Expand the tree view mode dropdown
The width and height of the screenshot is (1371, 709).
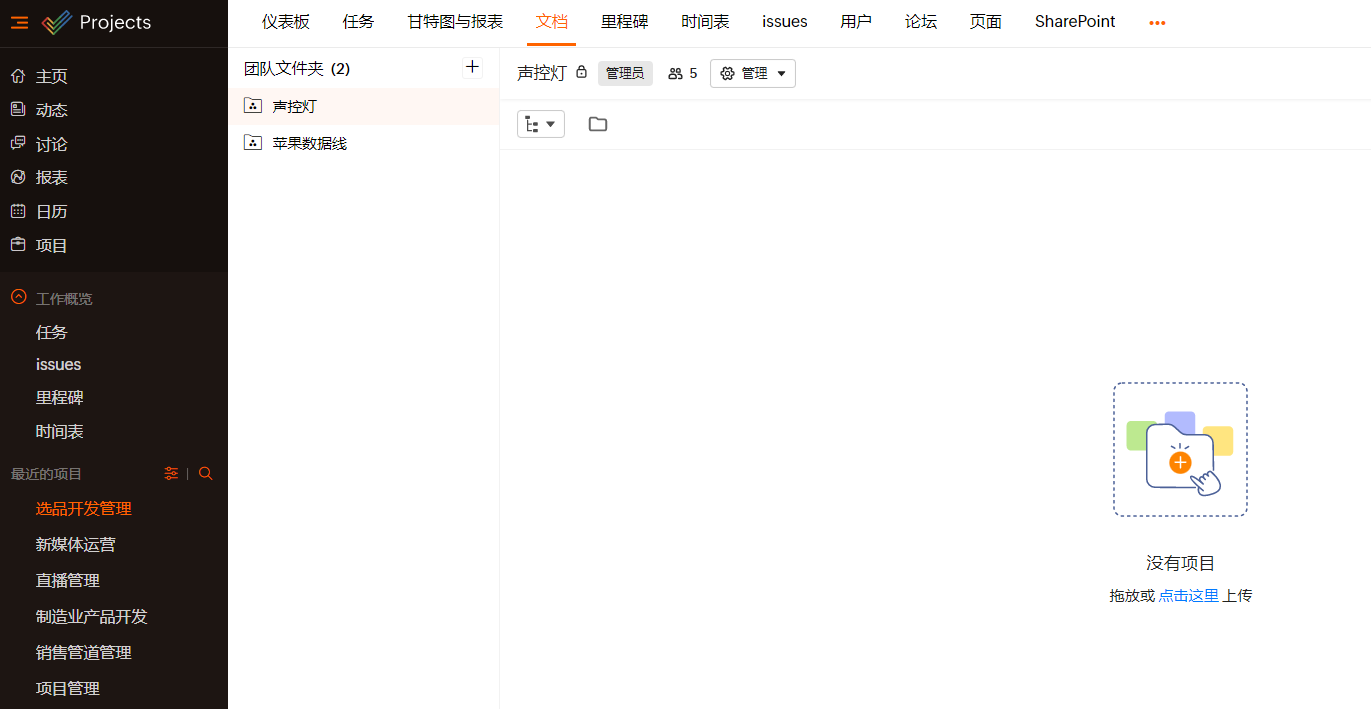(541, 124)
